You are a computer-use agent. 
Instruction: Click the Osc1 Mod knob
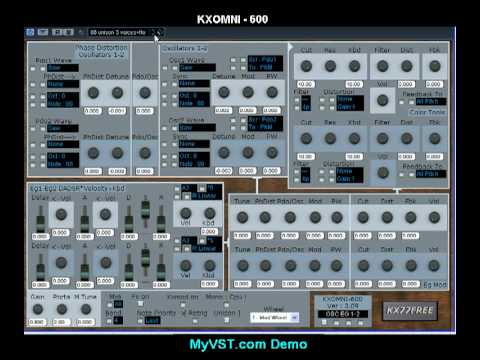coord(248,92)
